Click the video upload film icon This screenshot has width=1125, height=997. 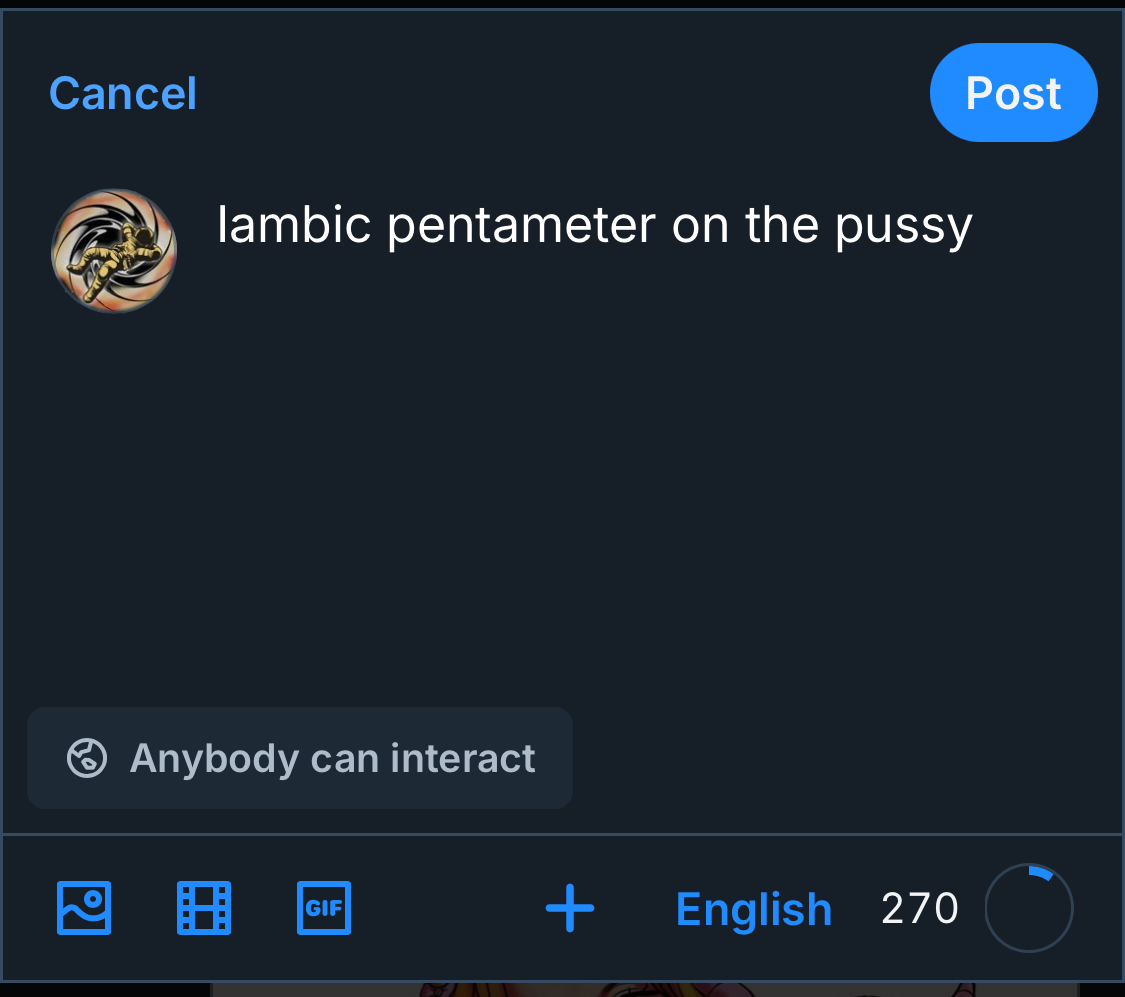[204, 908]
